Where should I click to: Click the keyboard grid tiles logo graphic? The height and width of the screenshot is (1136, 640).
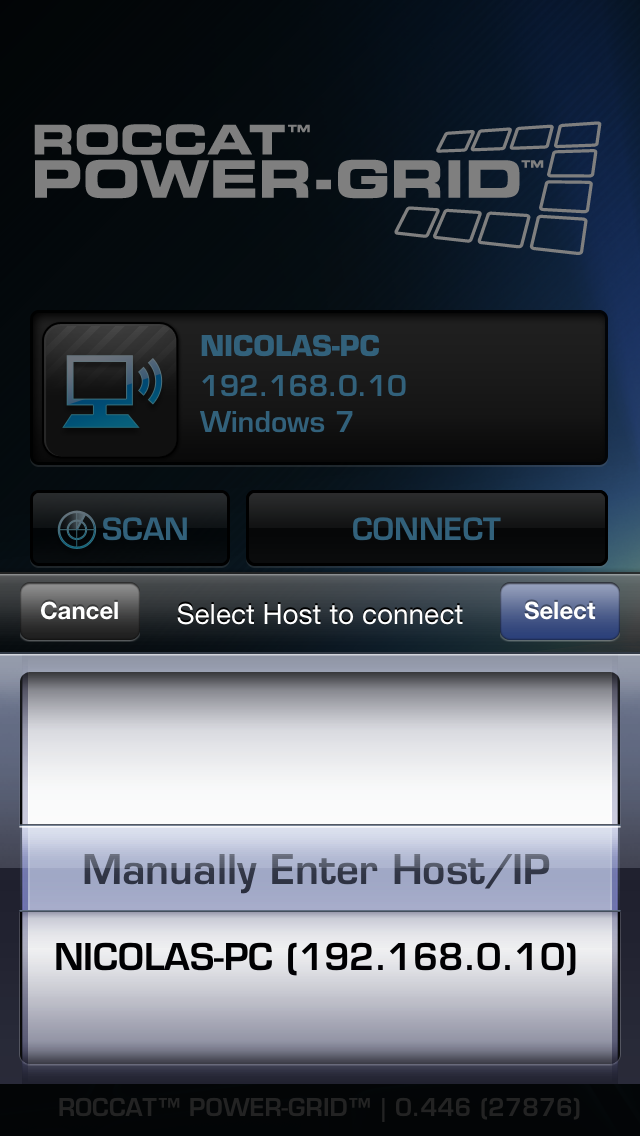click(x=499, y=188)
